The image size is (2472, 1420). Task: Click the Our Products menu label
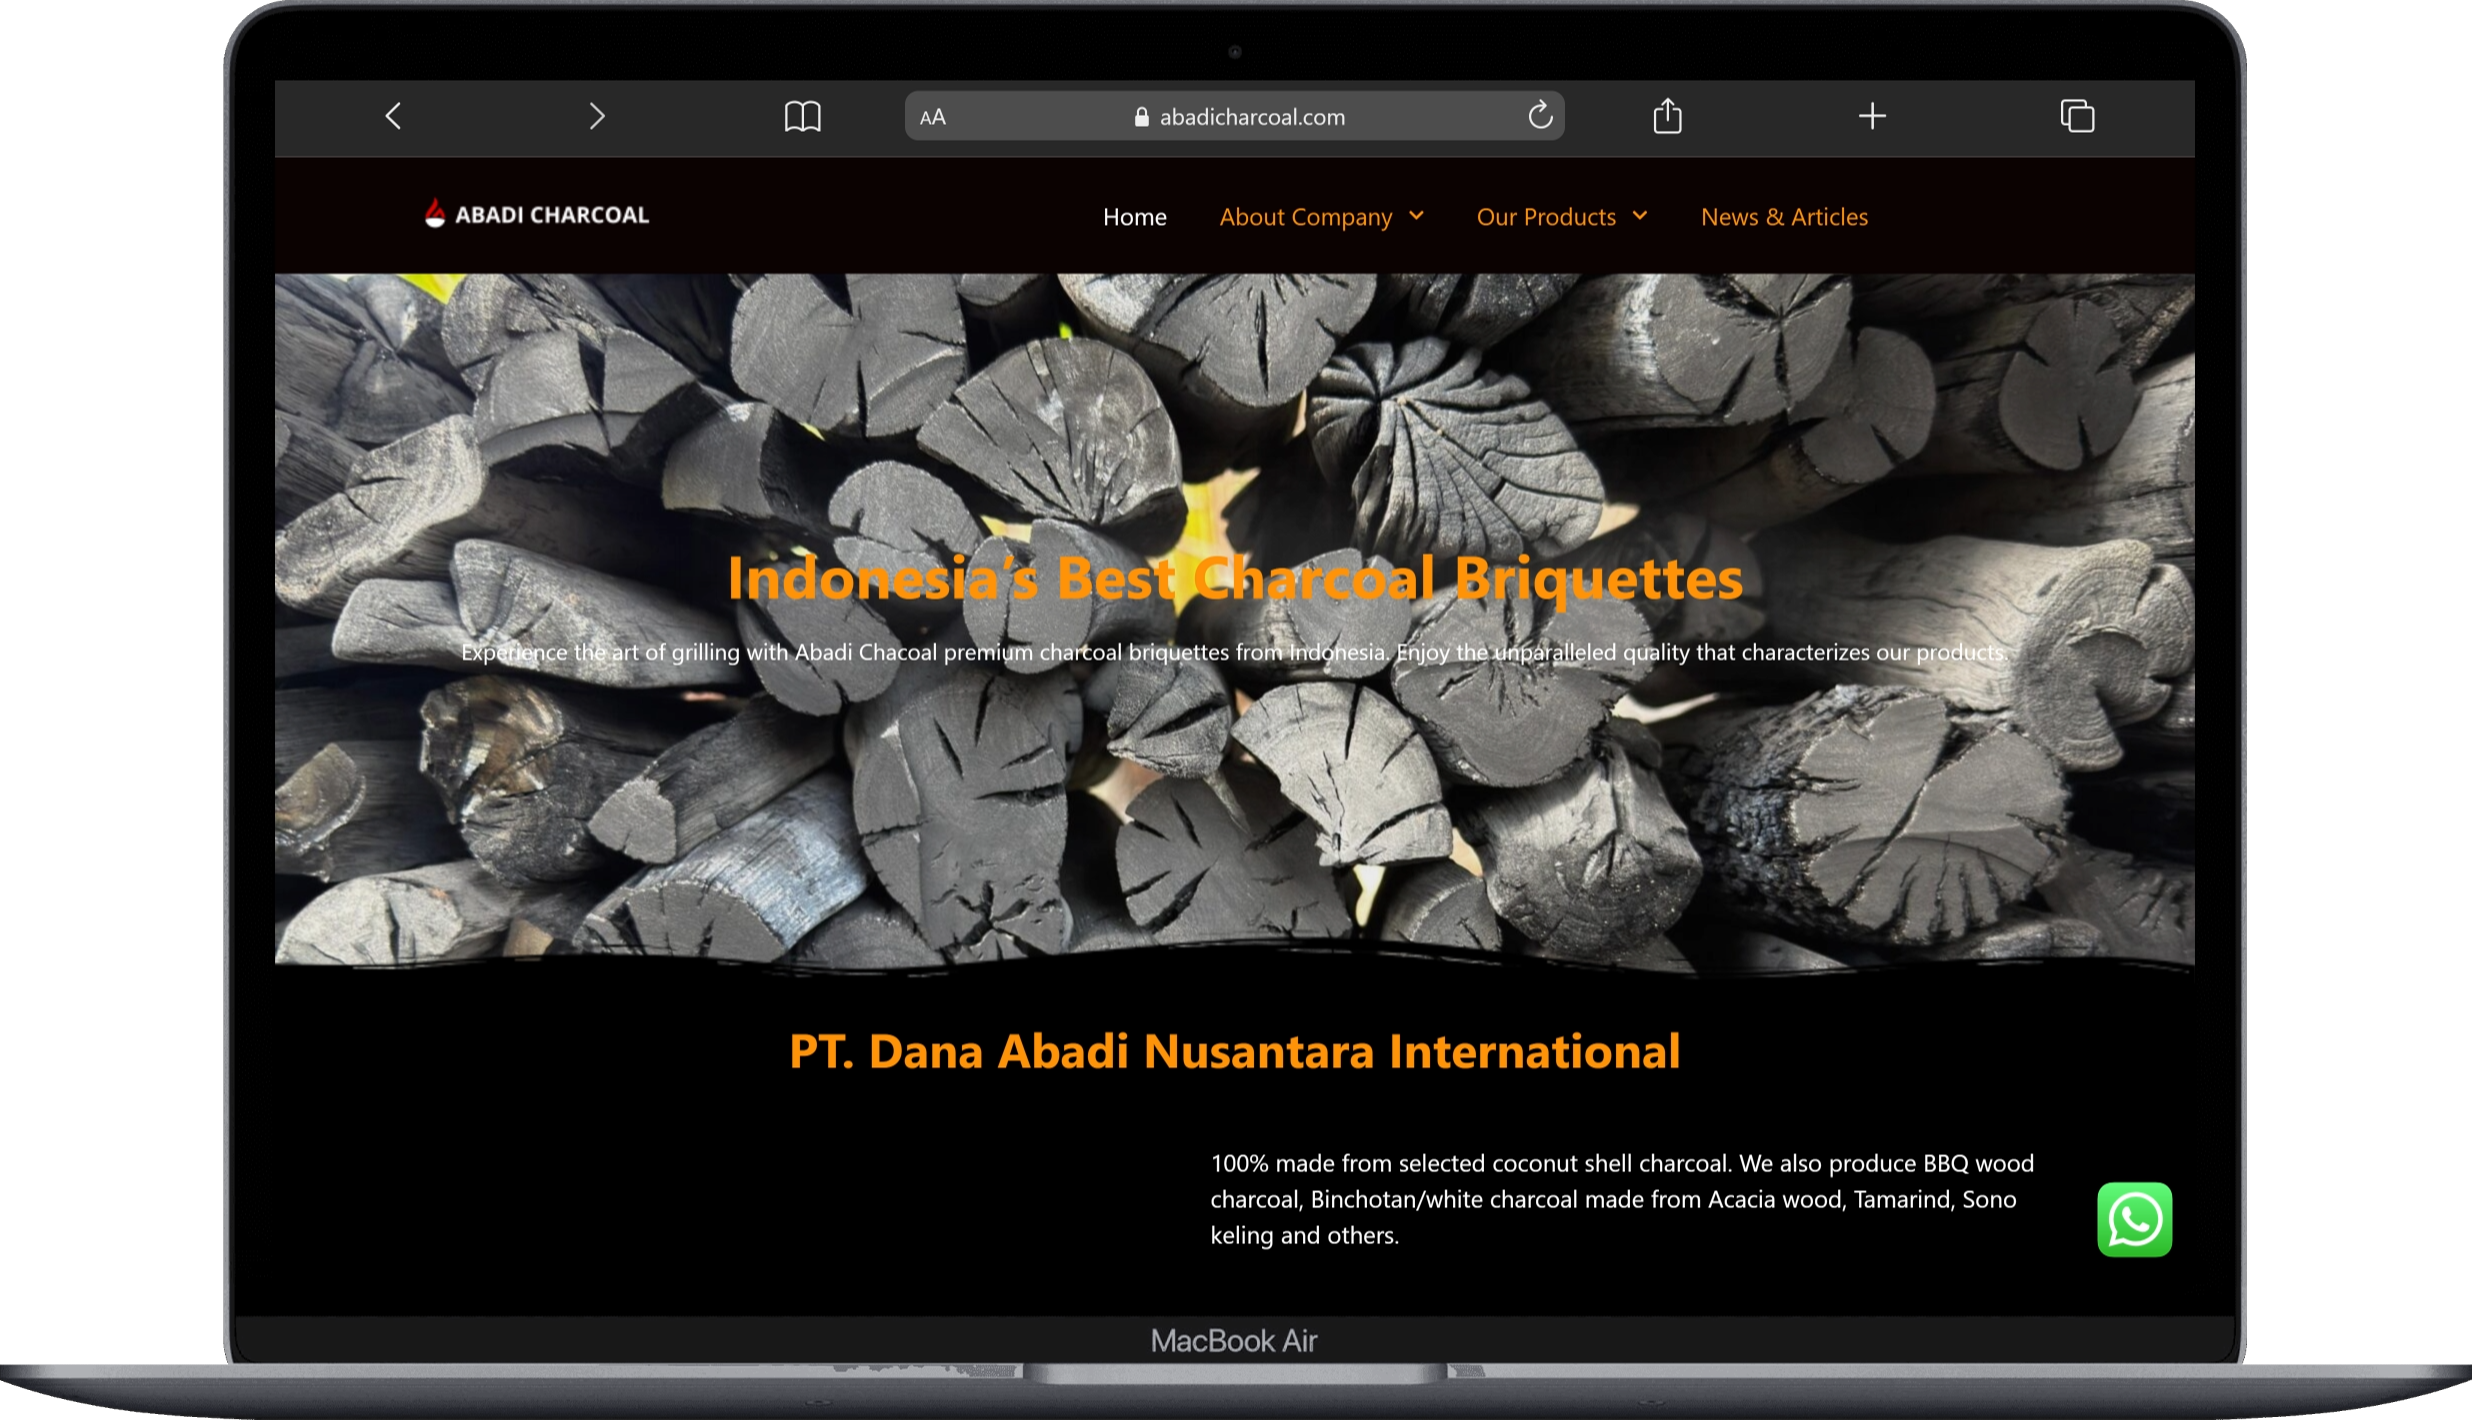[x=1546, y=217]
